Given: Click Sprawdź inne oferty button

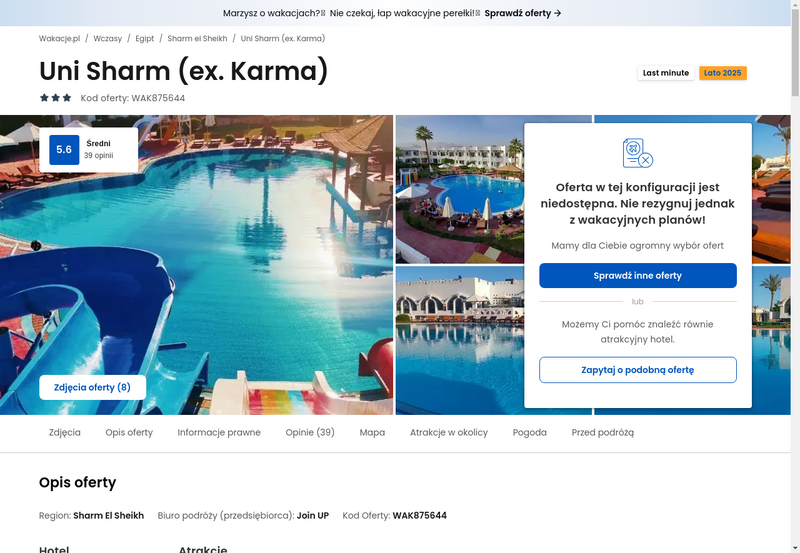Looking at the screenshot, I should coord(638,275).
